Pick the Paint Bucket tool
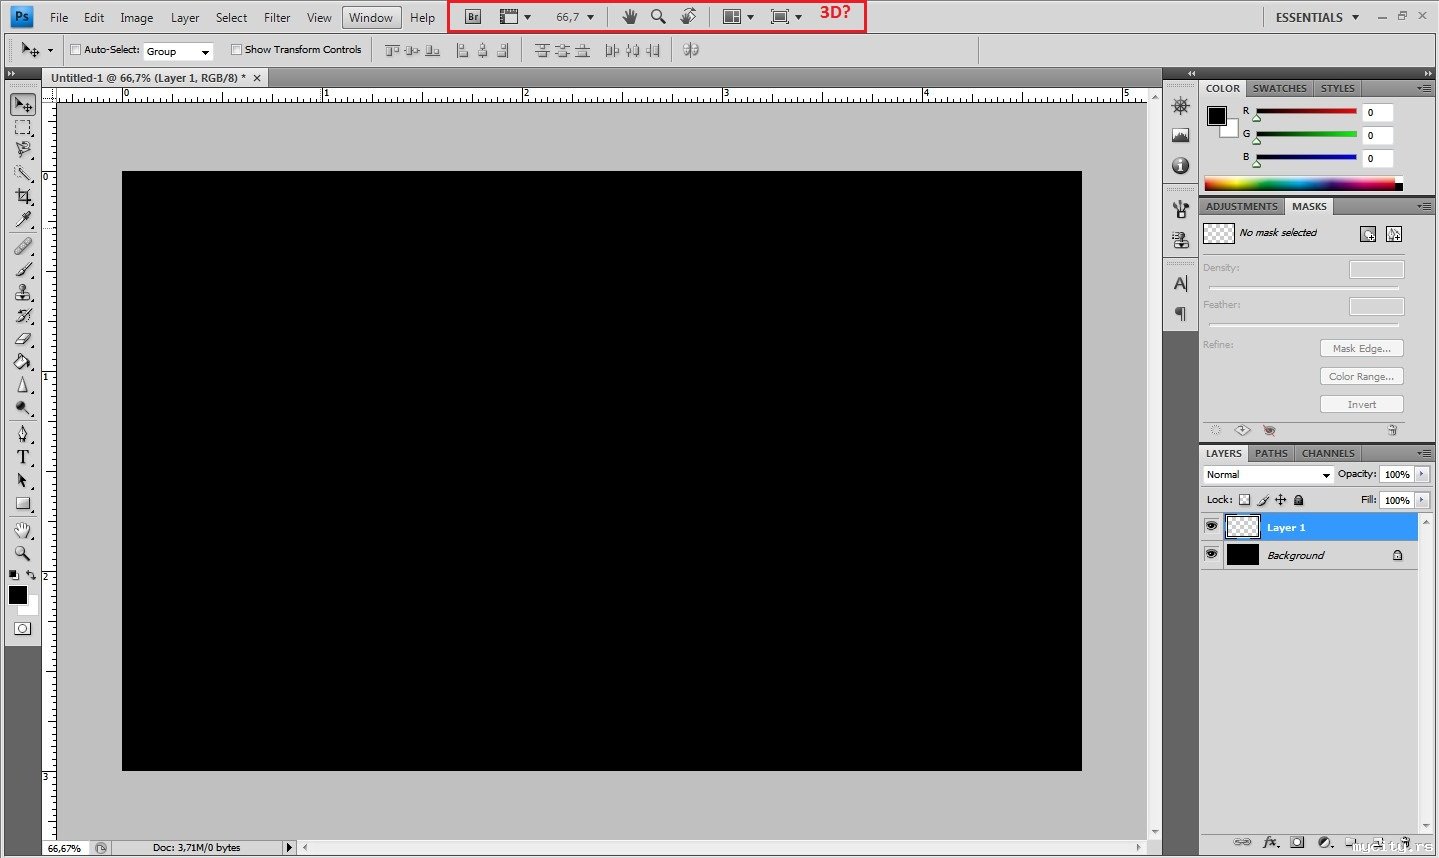 [x=23, y=362]
